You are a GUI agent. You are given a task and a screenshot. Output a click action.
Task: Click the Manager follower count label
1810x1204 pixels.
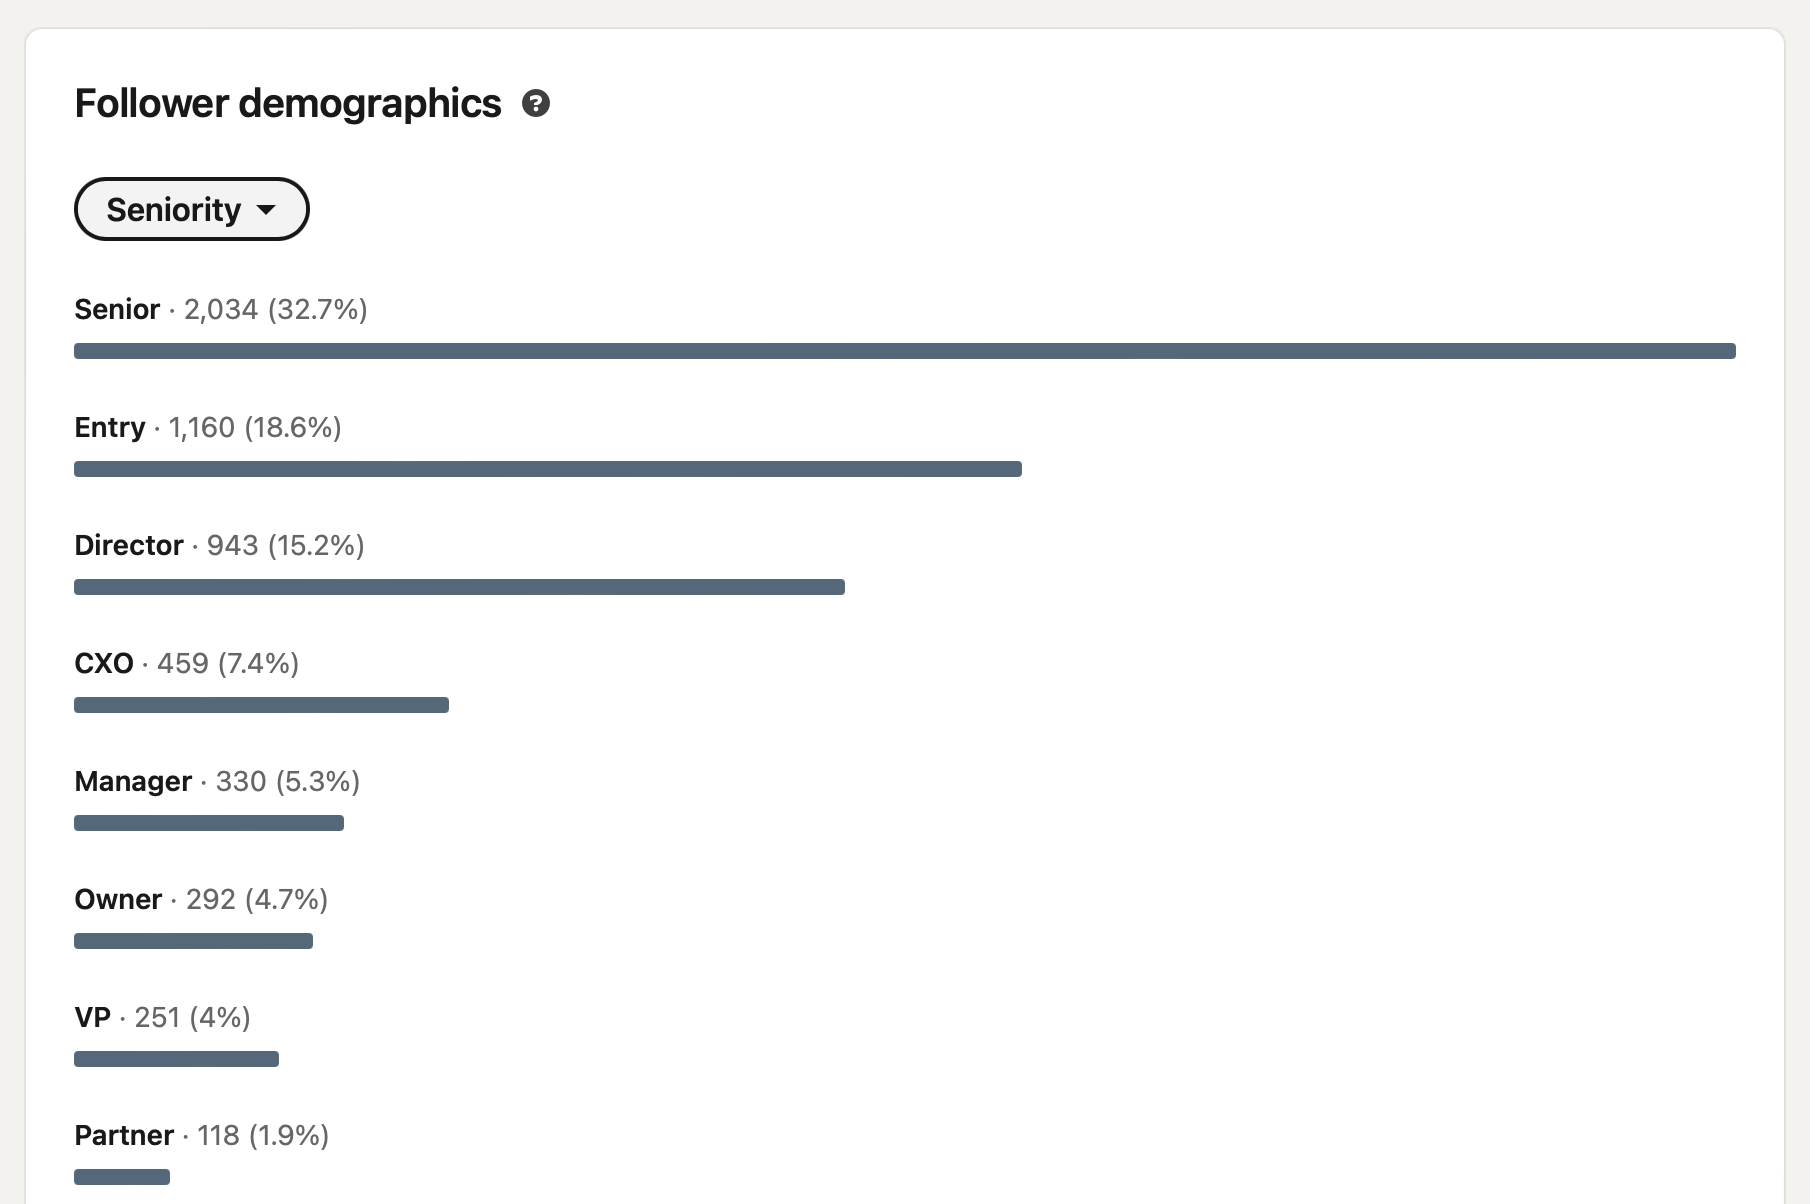[217, 782]
